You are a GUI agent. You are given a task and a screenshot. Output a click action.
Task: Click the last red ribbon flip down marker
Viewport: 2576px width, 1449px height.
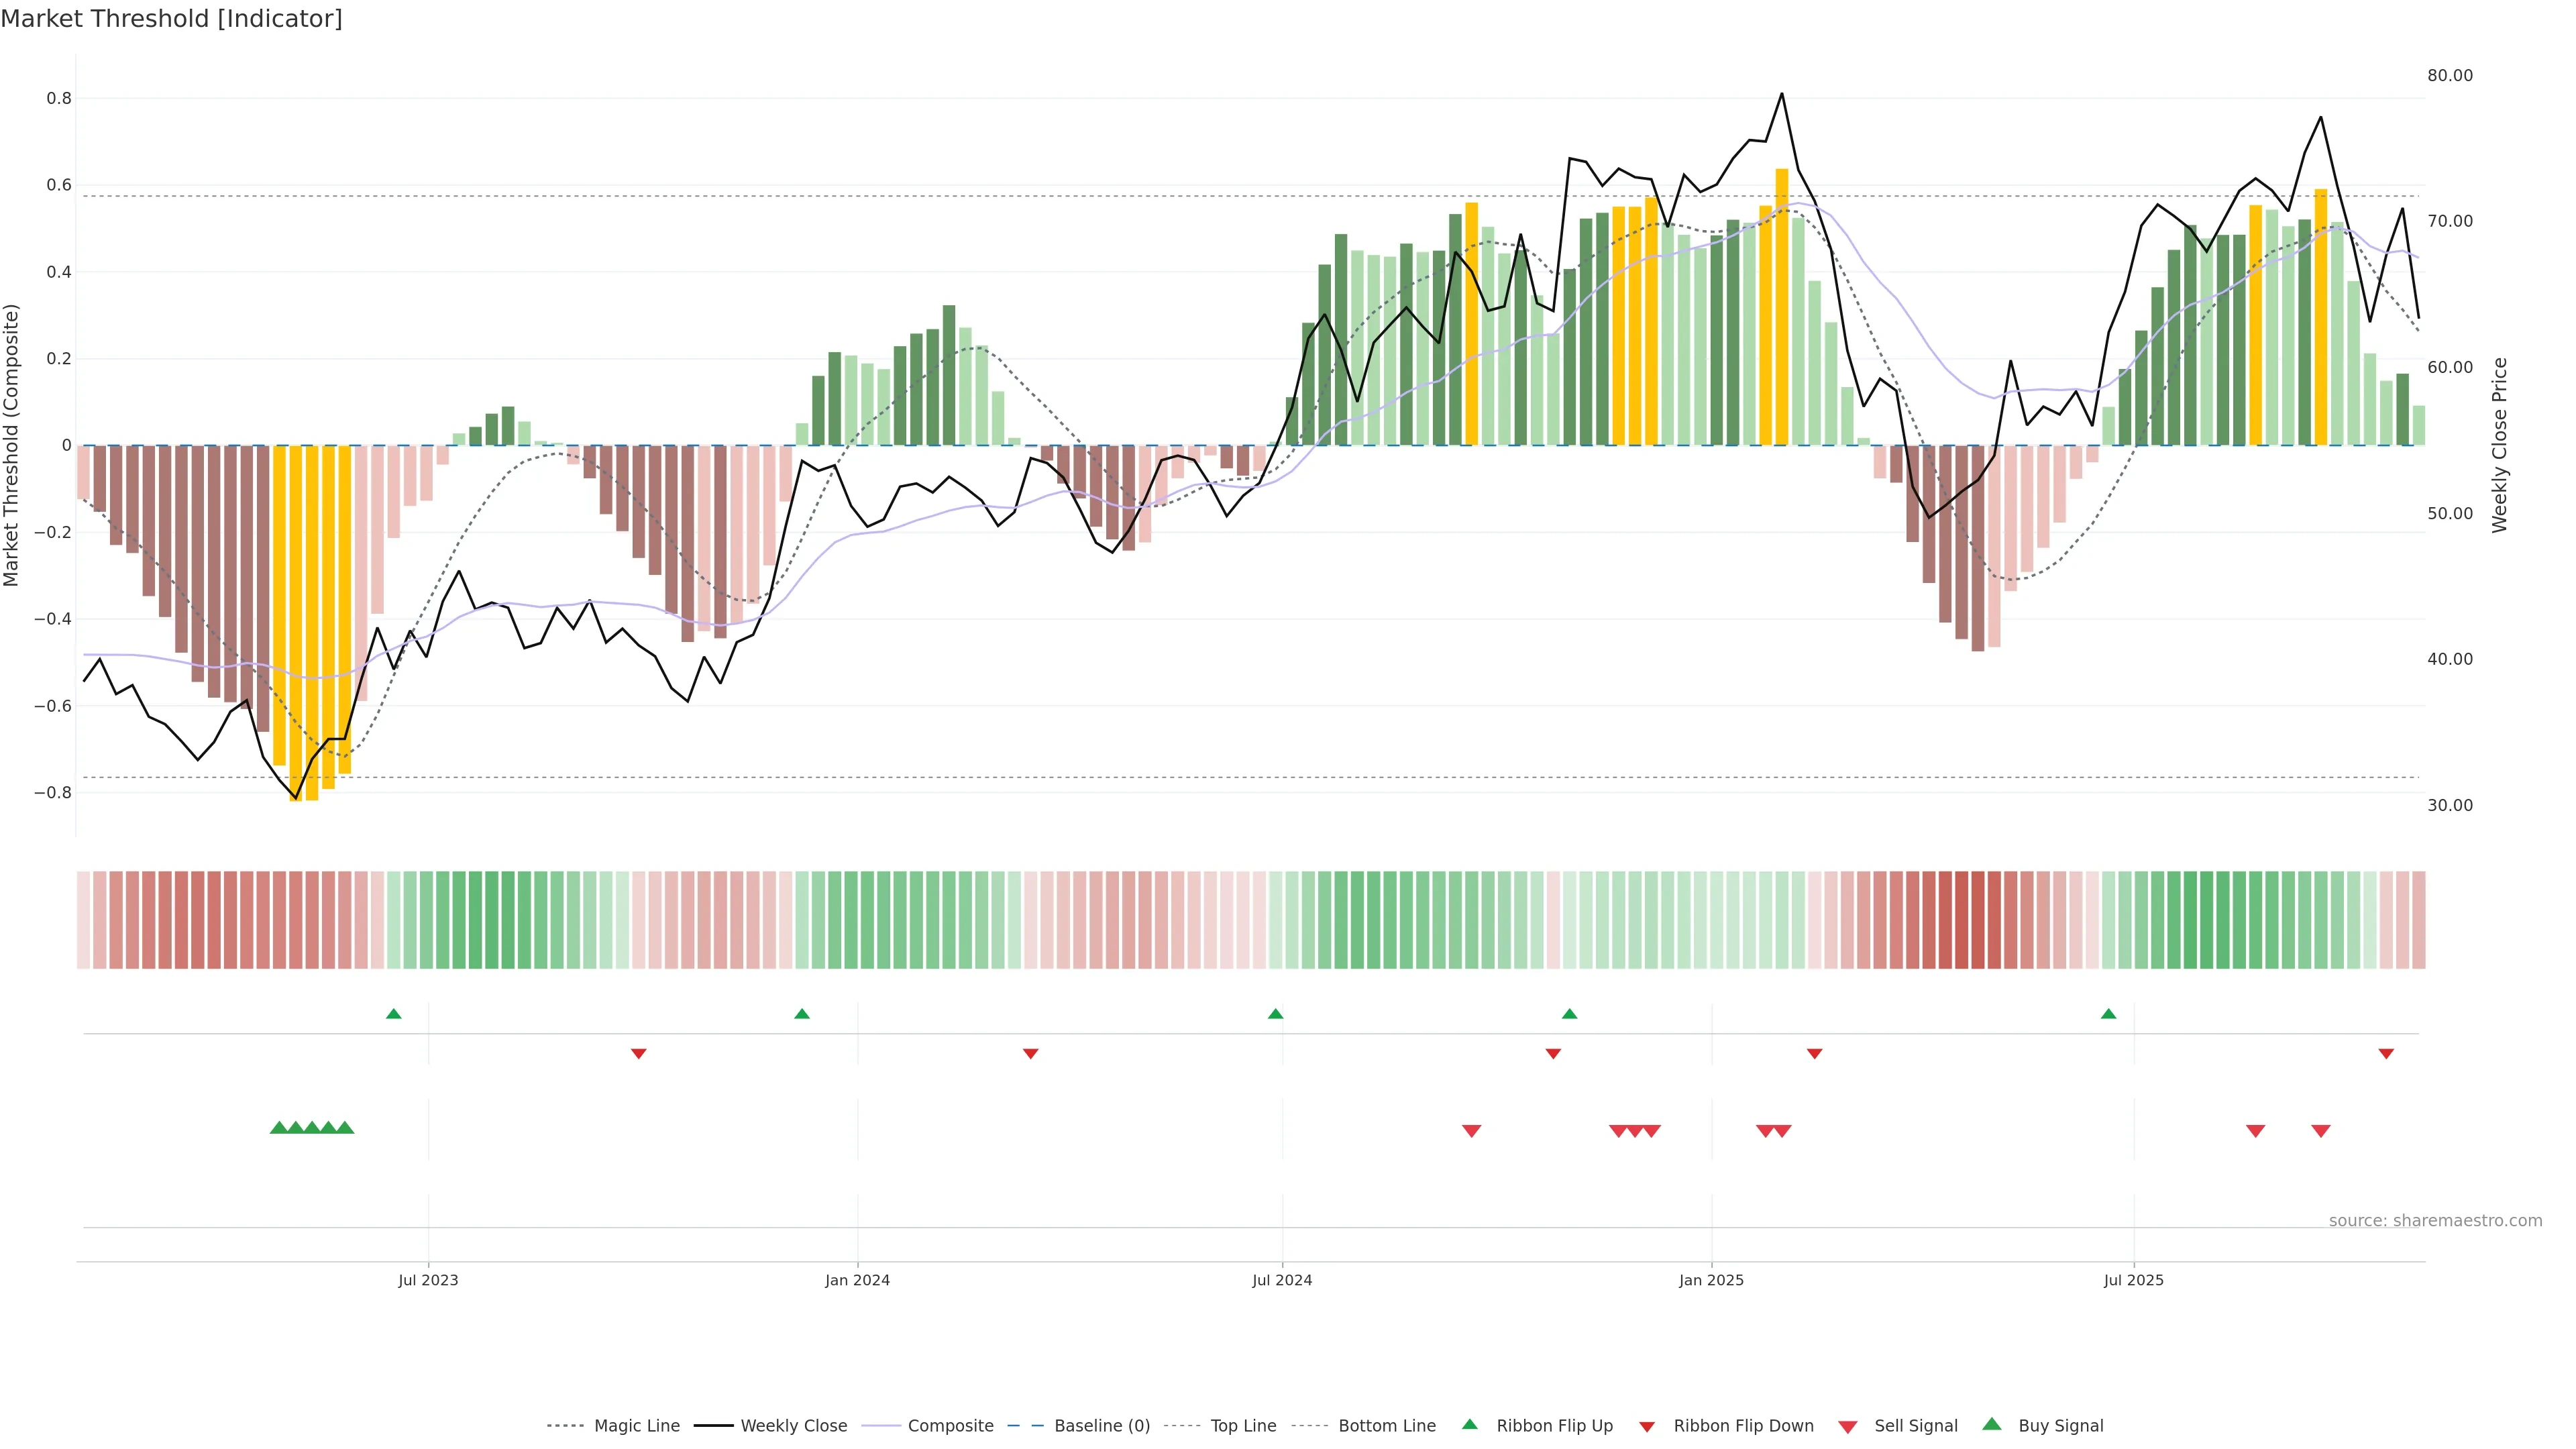pos(2386,1054)
